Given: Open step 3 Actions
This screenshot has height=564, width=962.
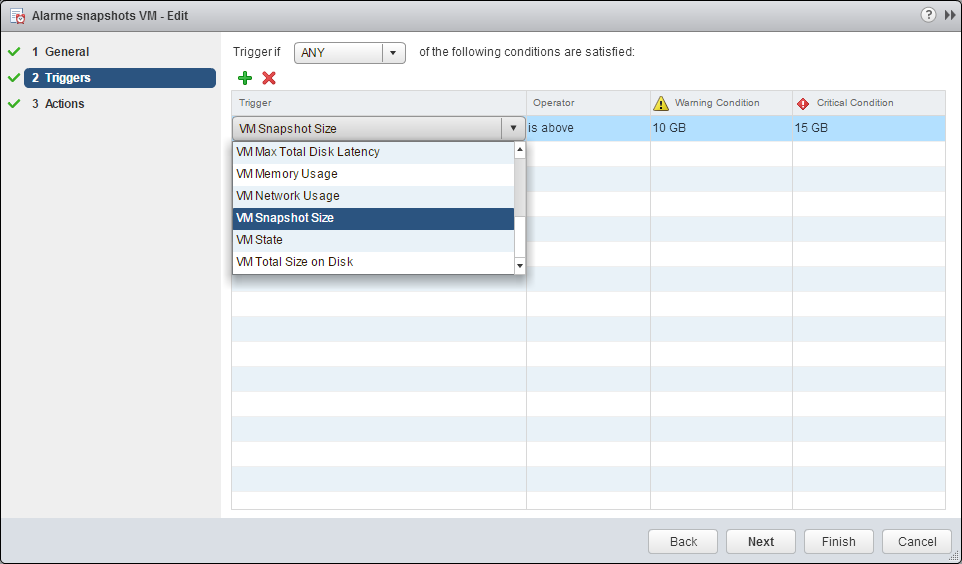Looking at the screenshot, I should pos(64,104).
